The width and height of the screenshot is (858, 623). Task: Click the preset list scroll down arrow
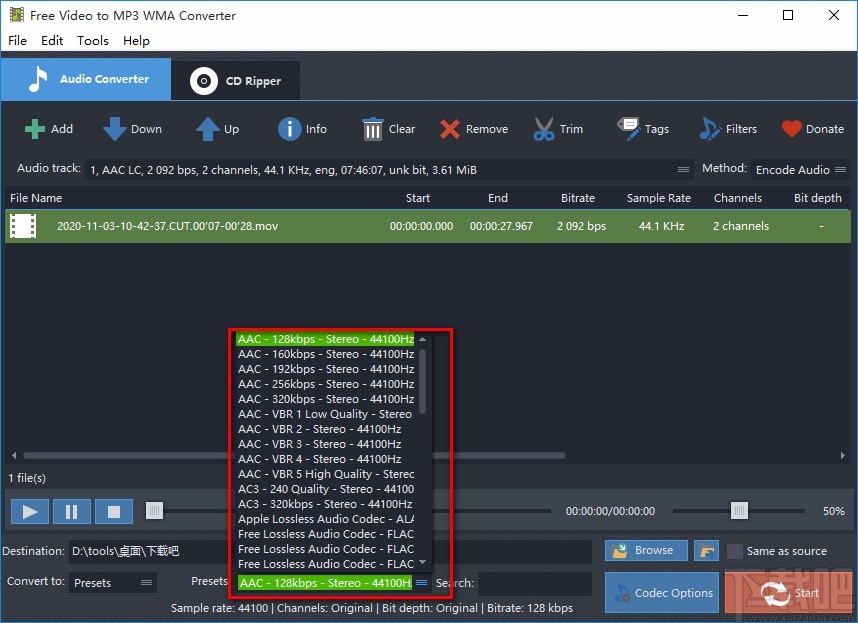click(x=422, y=562)
